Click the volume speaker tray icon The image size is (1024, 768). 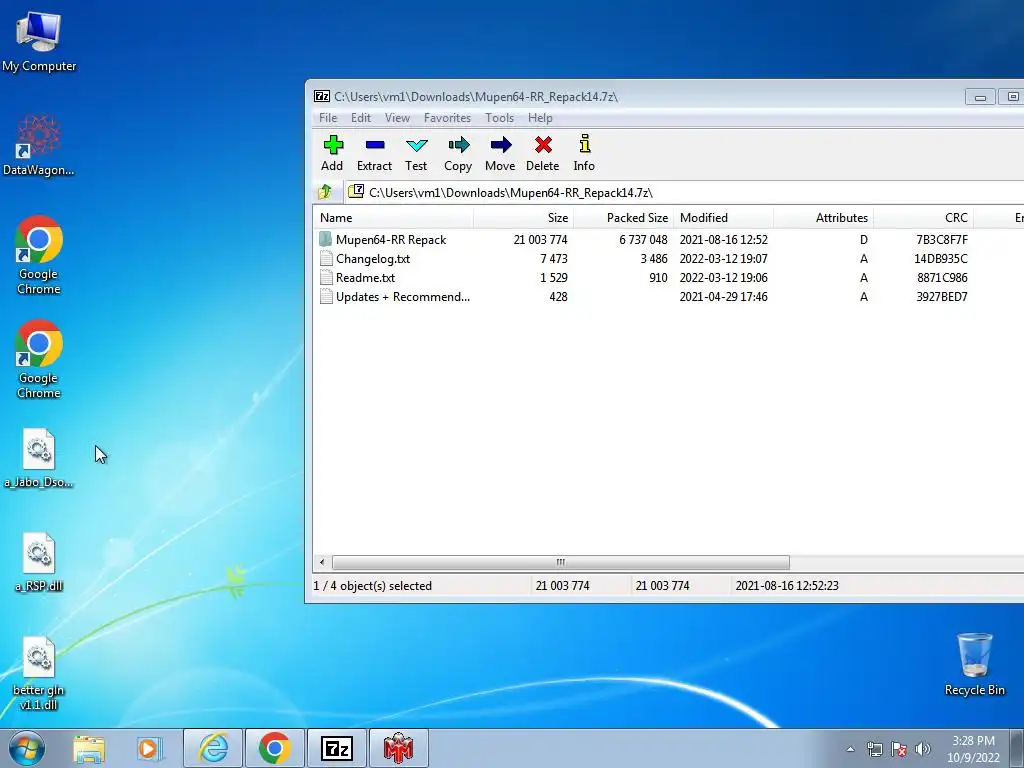(x=923, y=749)
